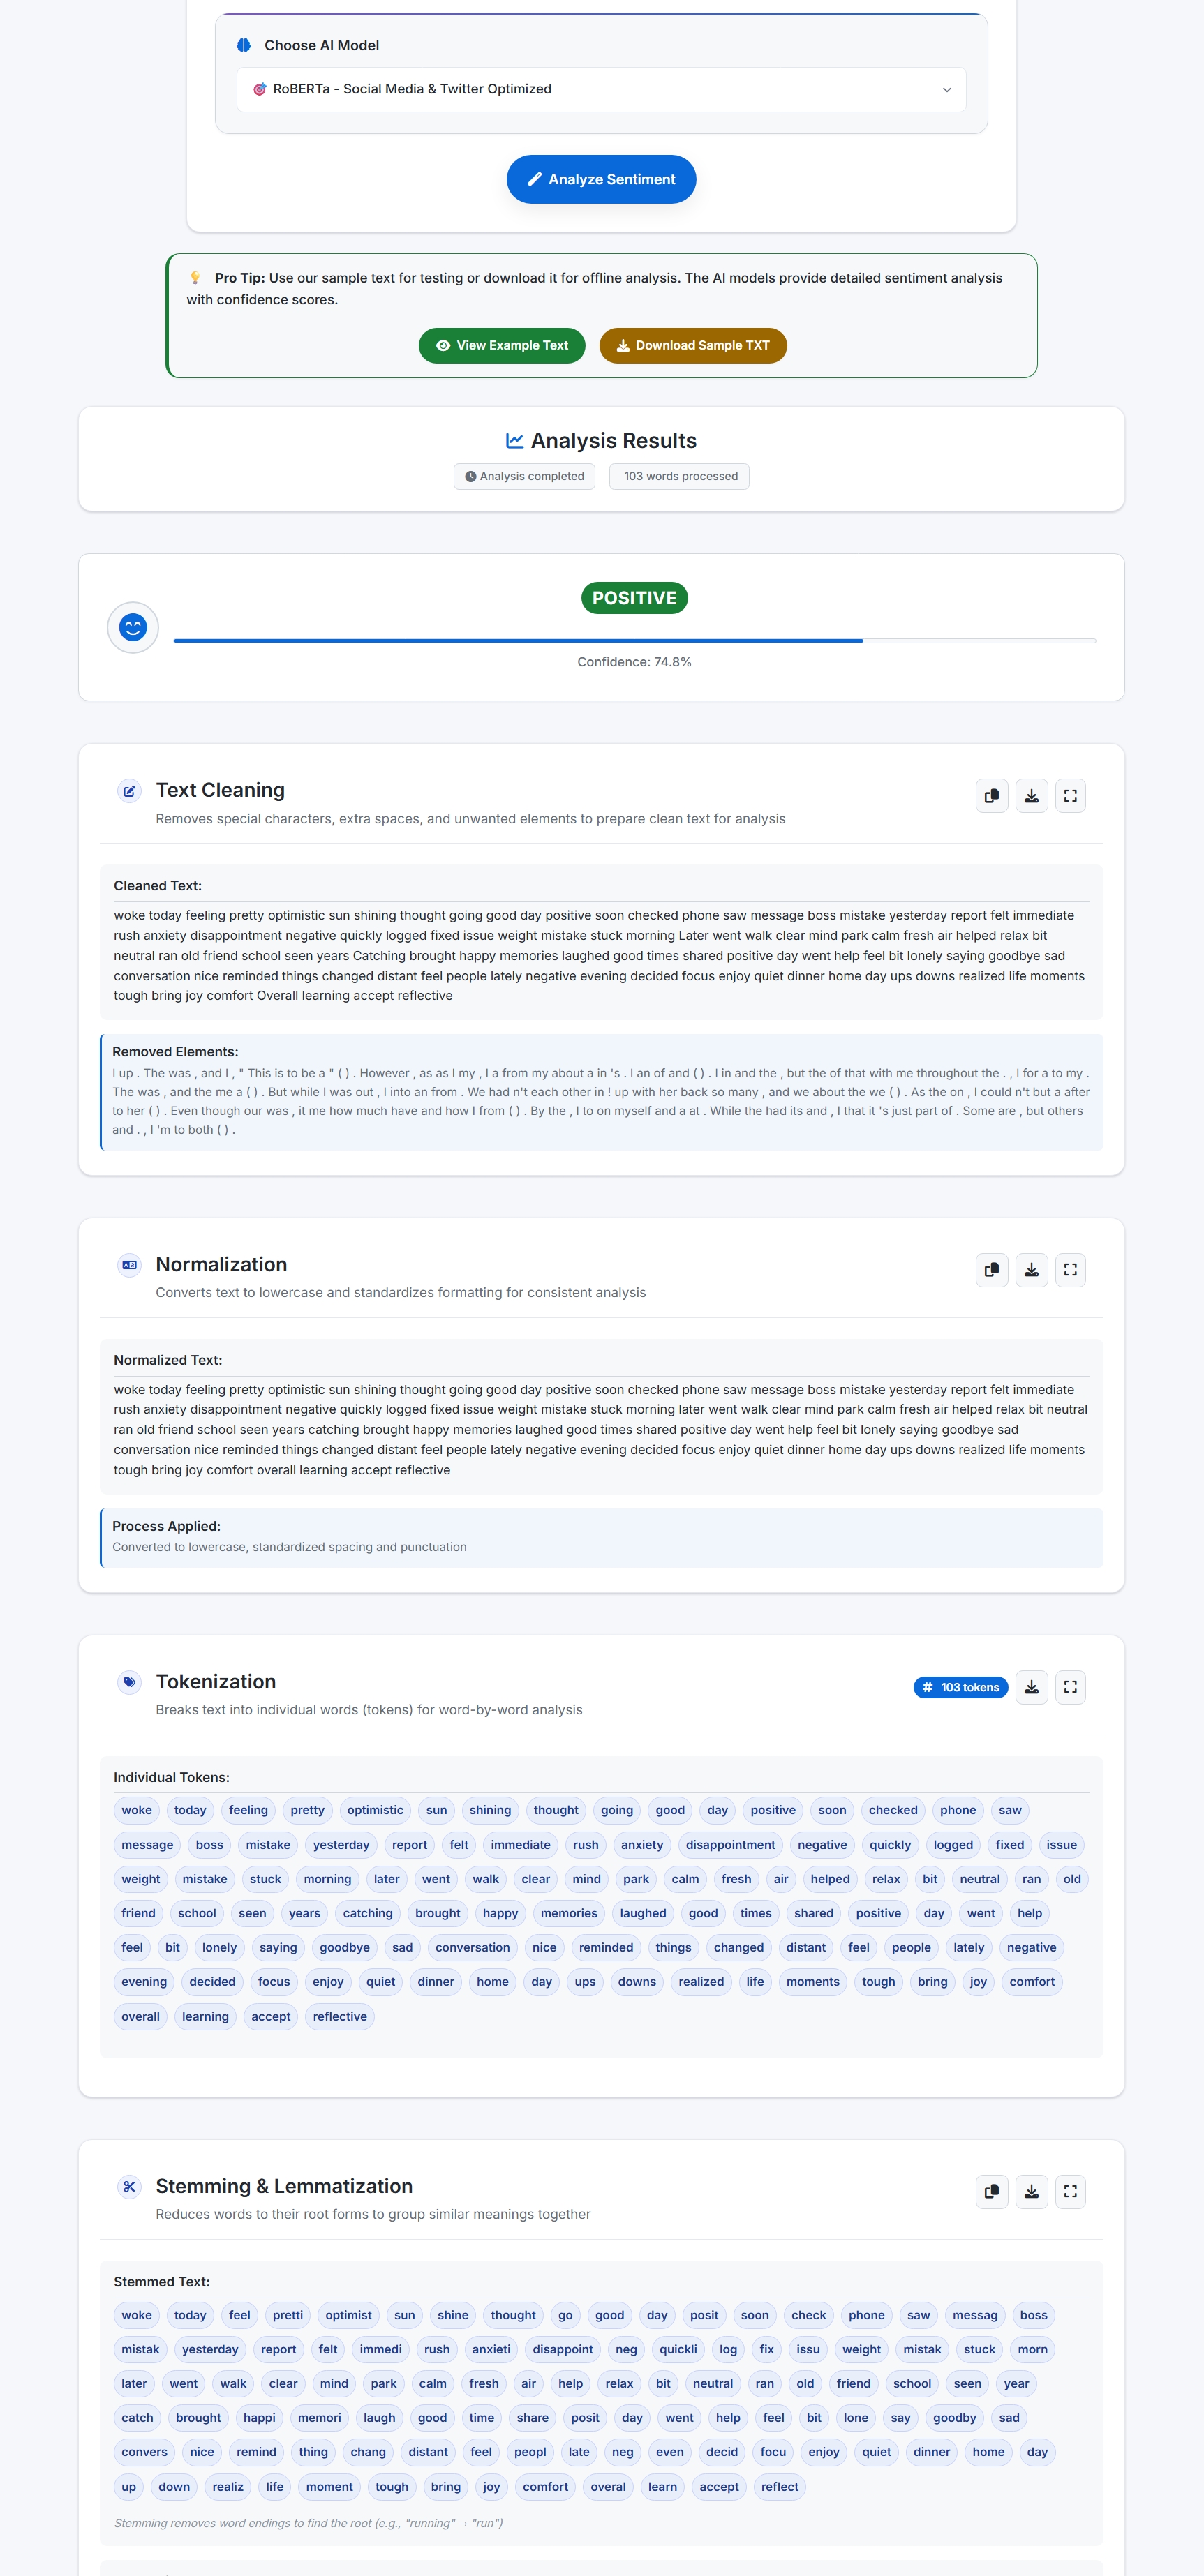
Task: Click the 103 tokens badge
Action: click(x=960, y=1687)
